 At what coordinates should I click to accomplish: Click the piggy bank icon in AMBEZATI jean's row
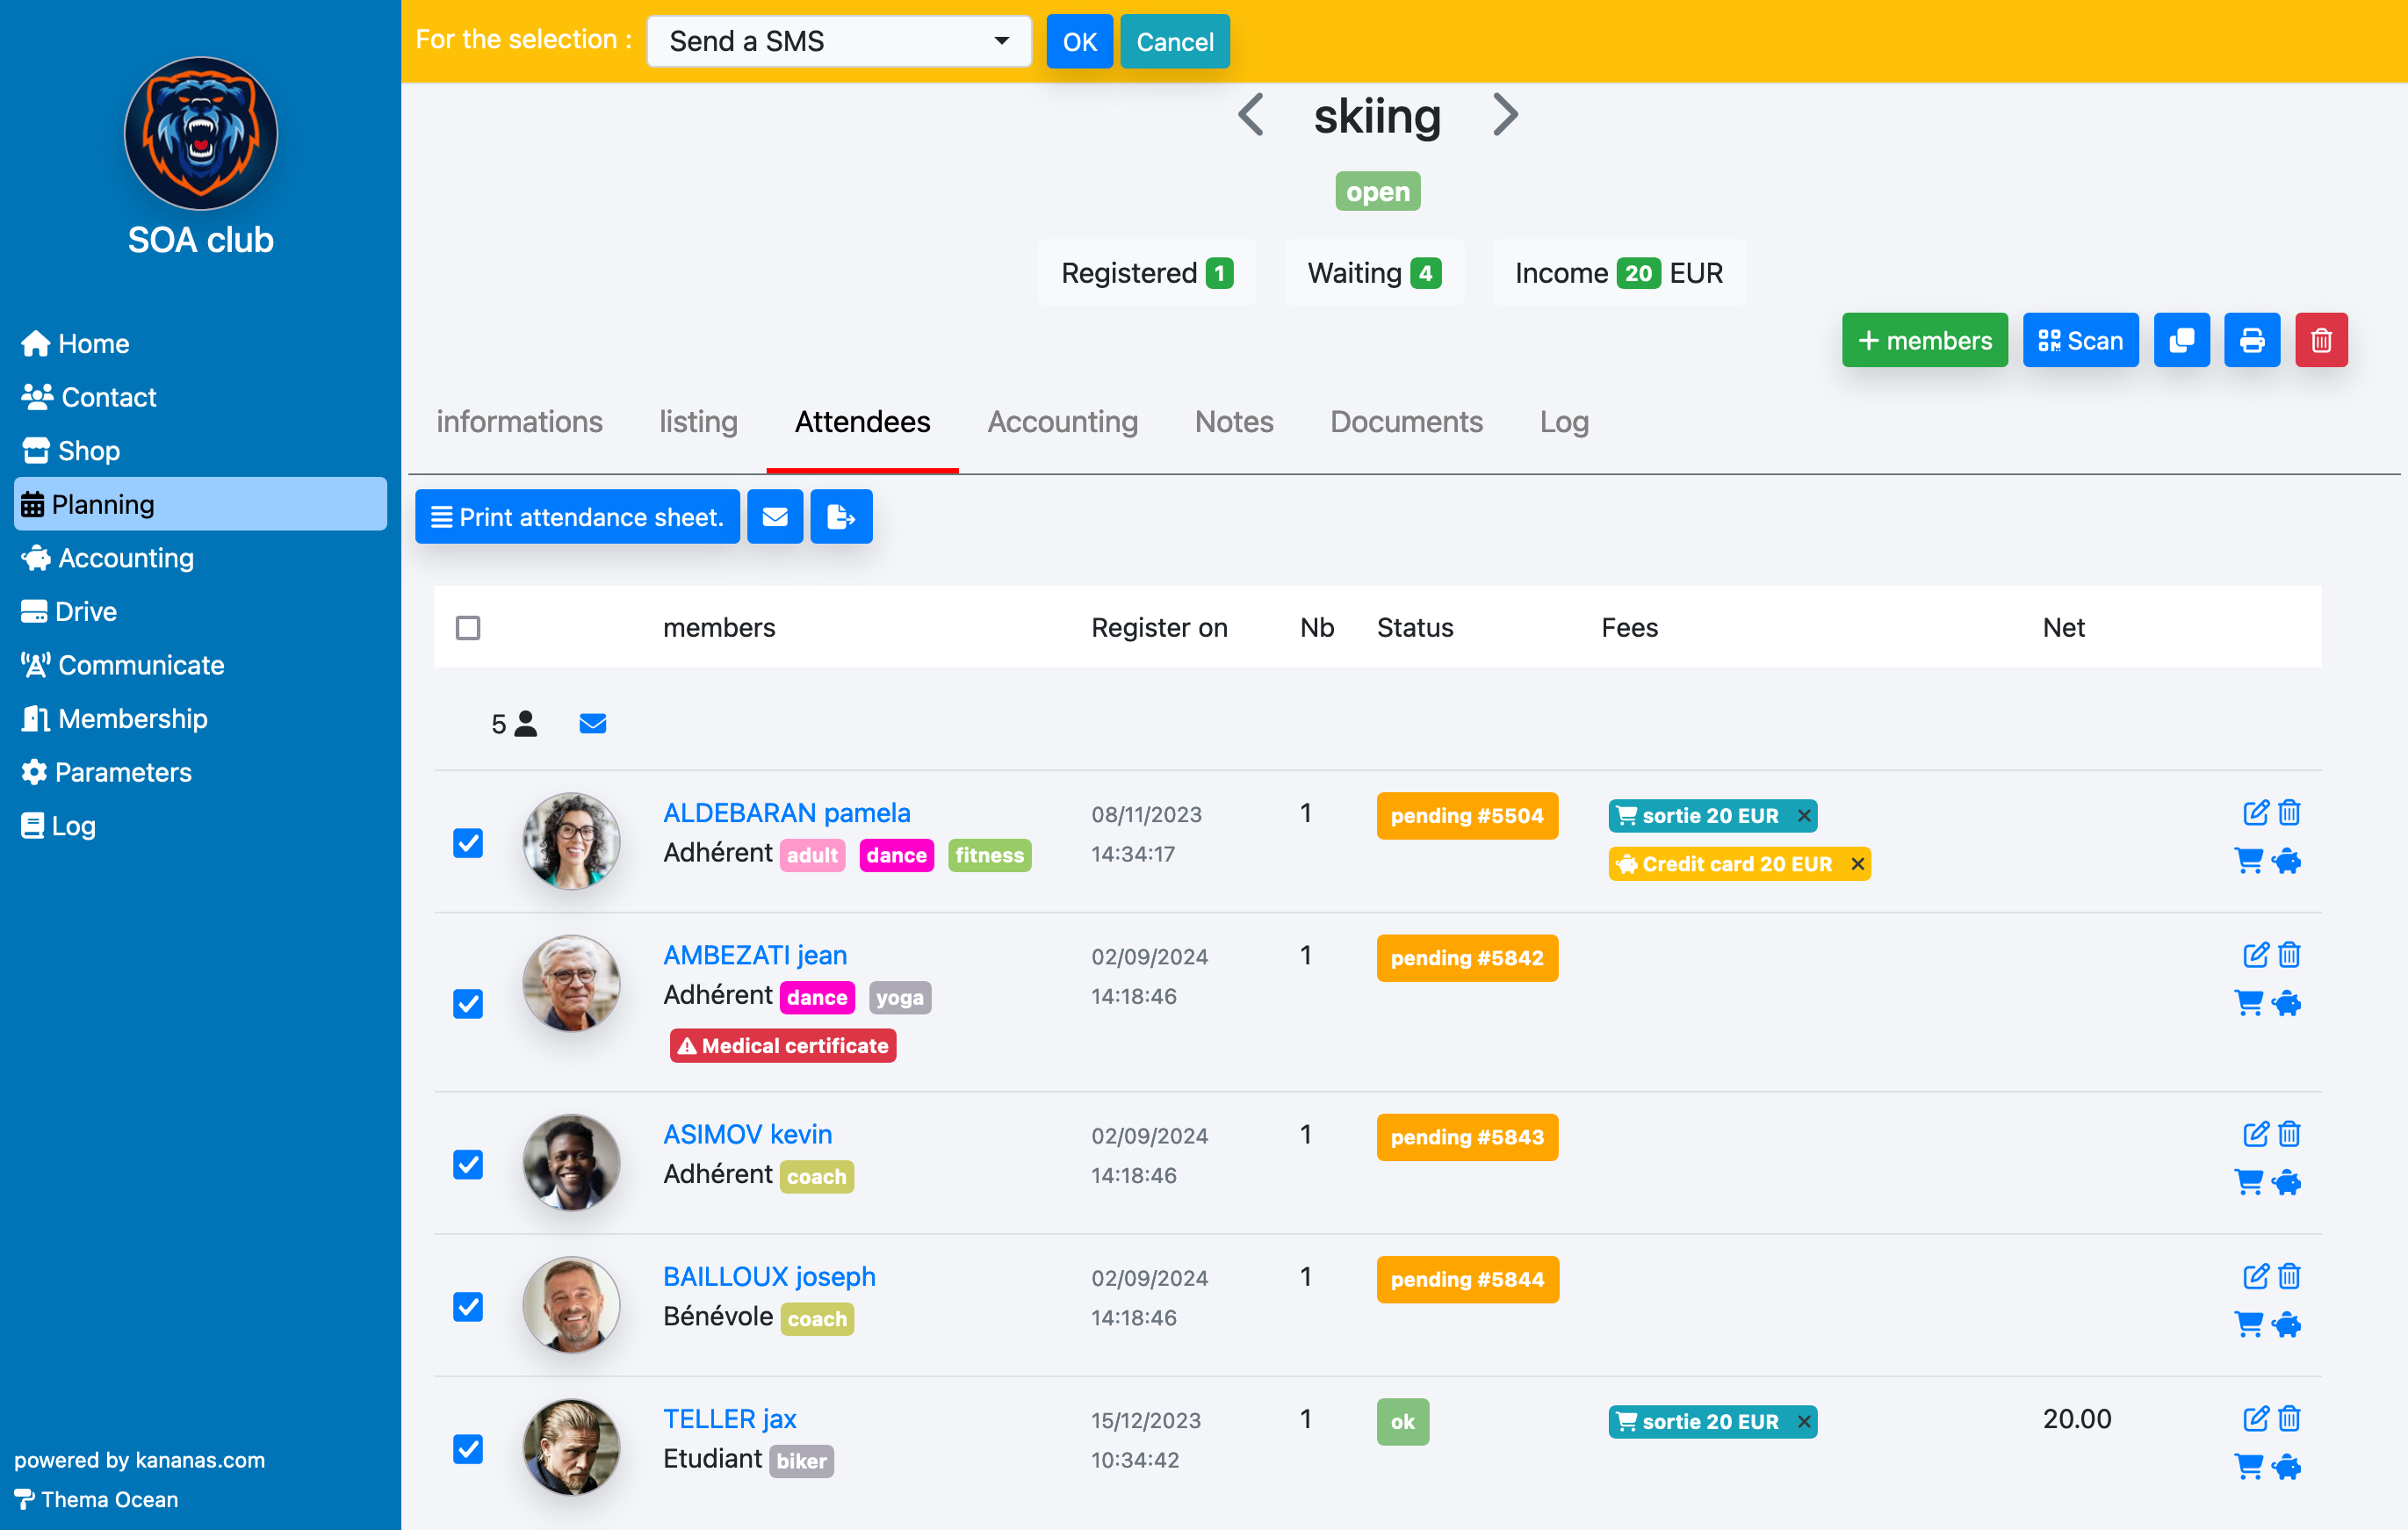(2287, 1002)
